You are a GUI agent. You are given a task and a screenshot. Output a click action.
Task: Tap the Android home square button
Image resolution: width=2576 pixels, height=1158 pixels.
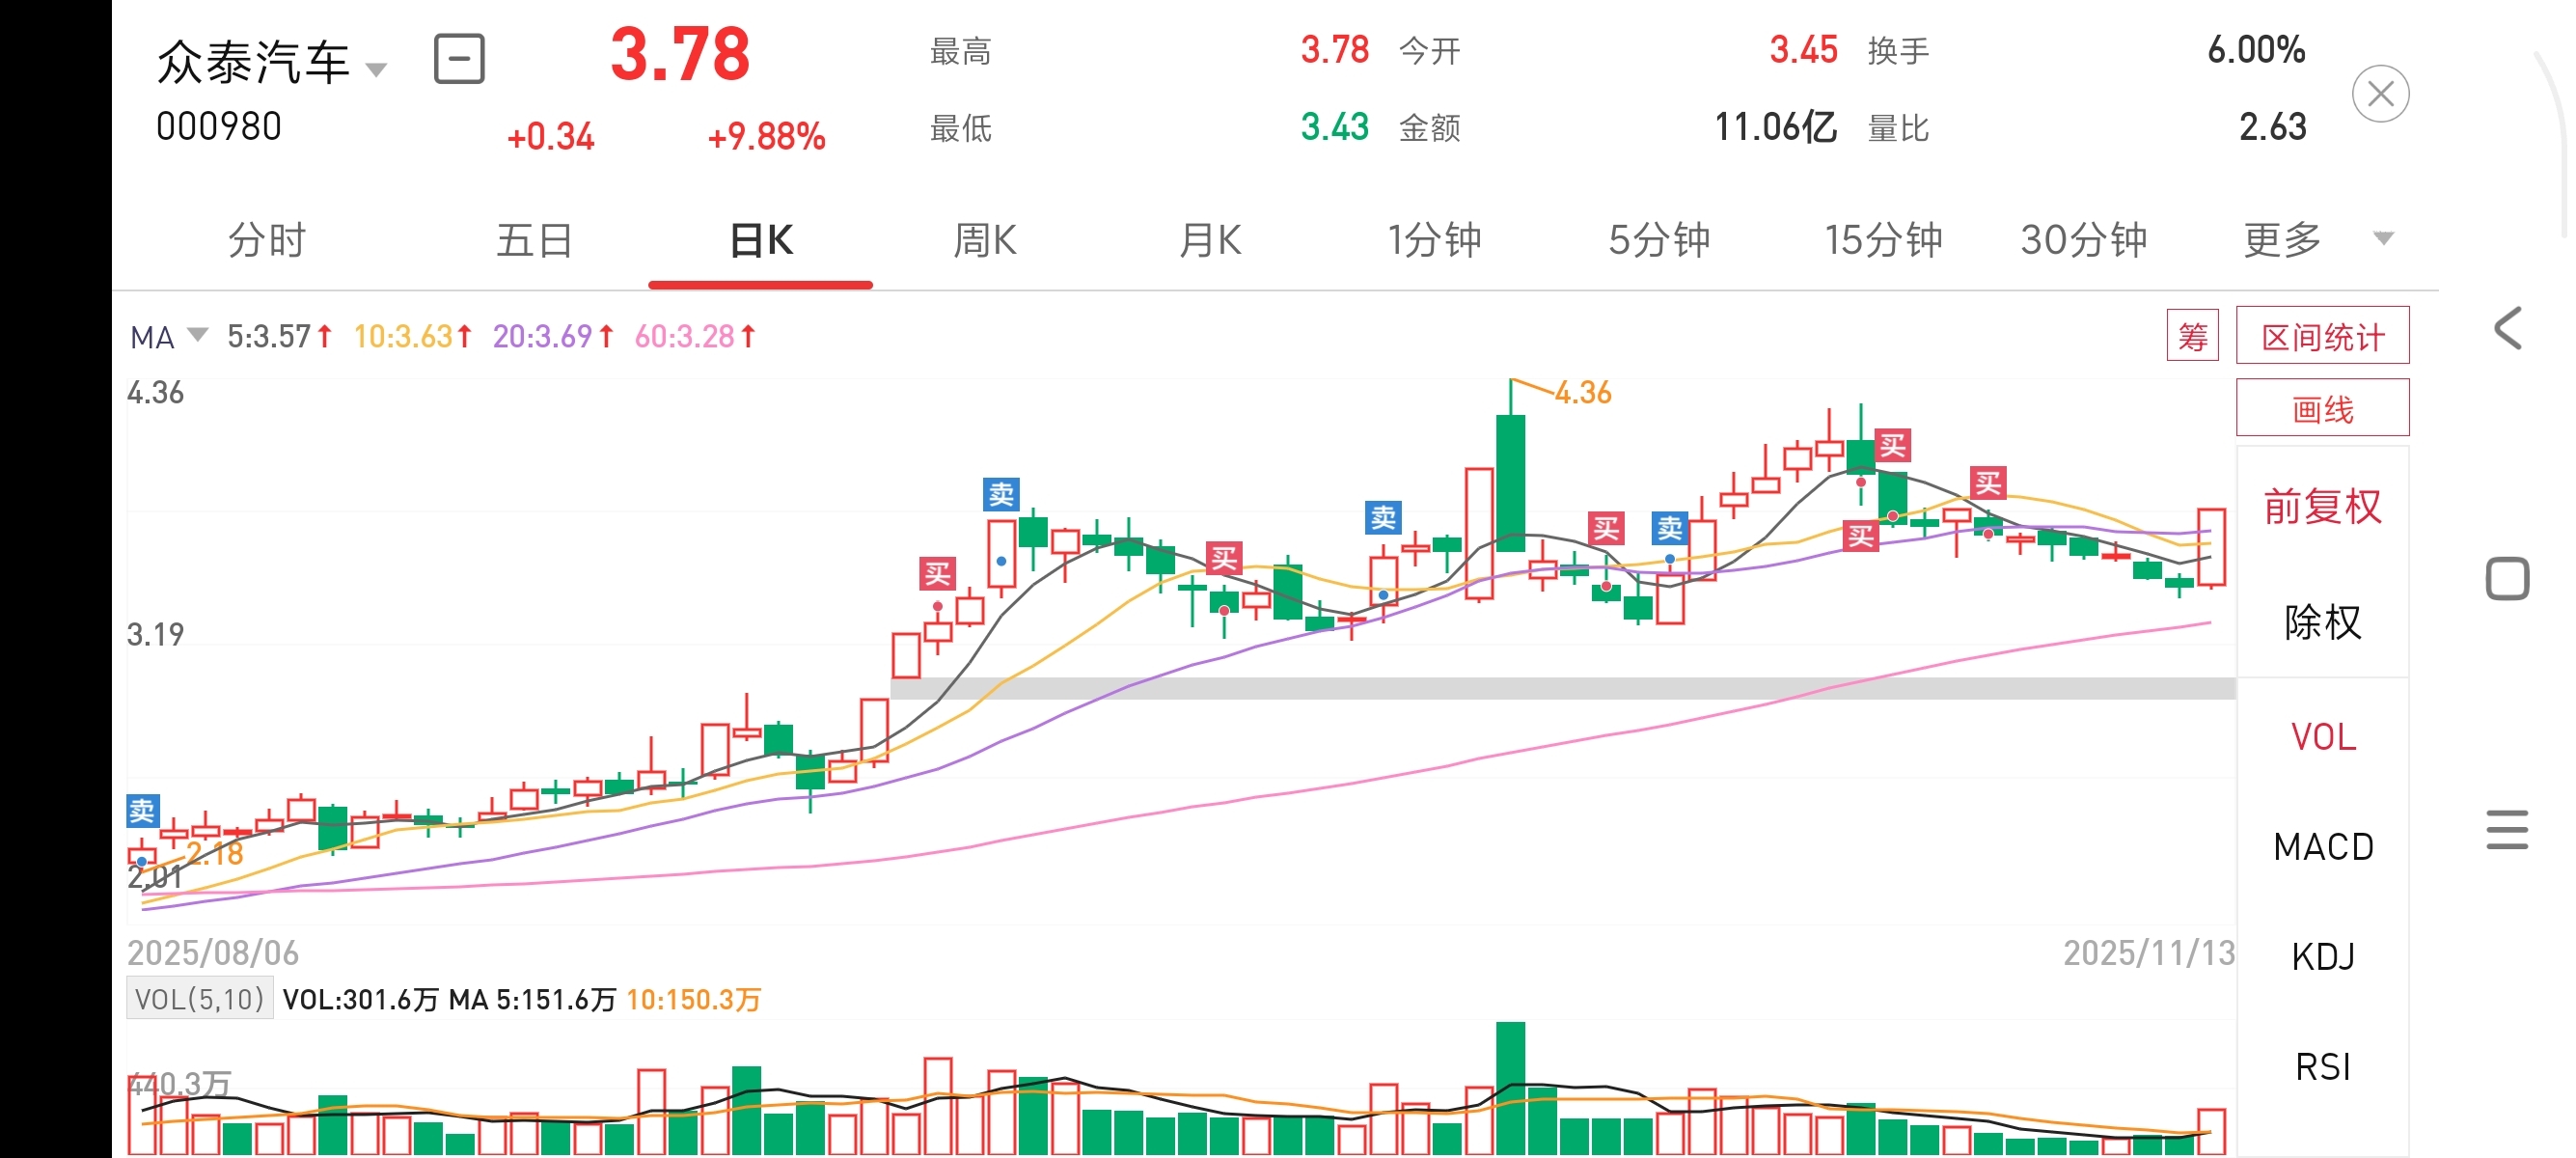coord(2506,579)
